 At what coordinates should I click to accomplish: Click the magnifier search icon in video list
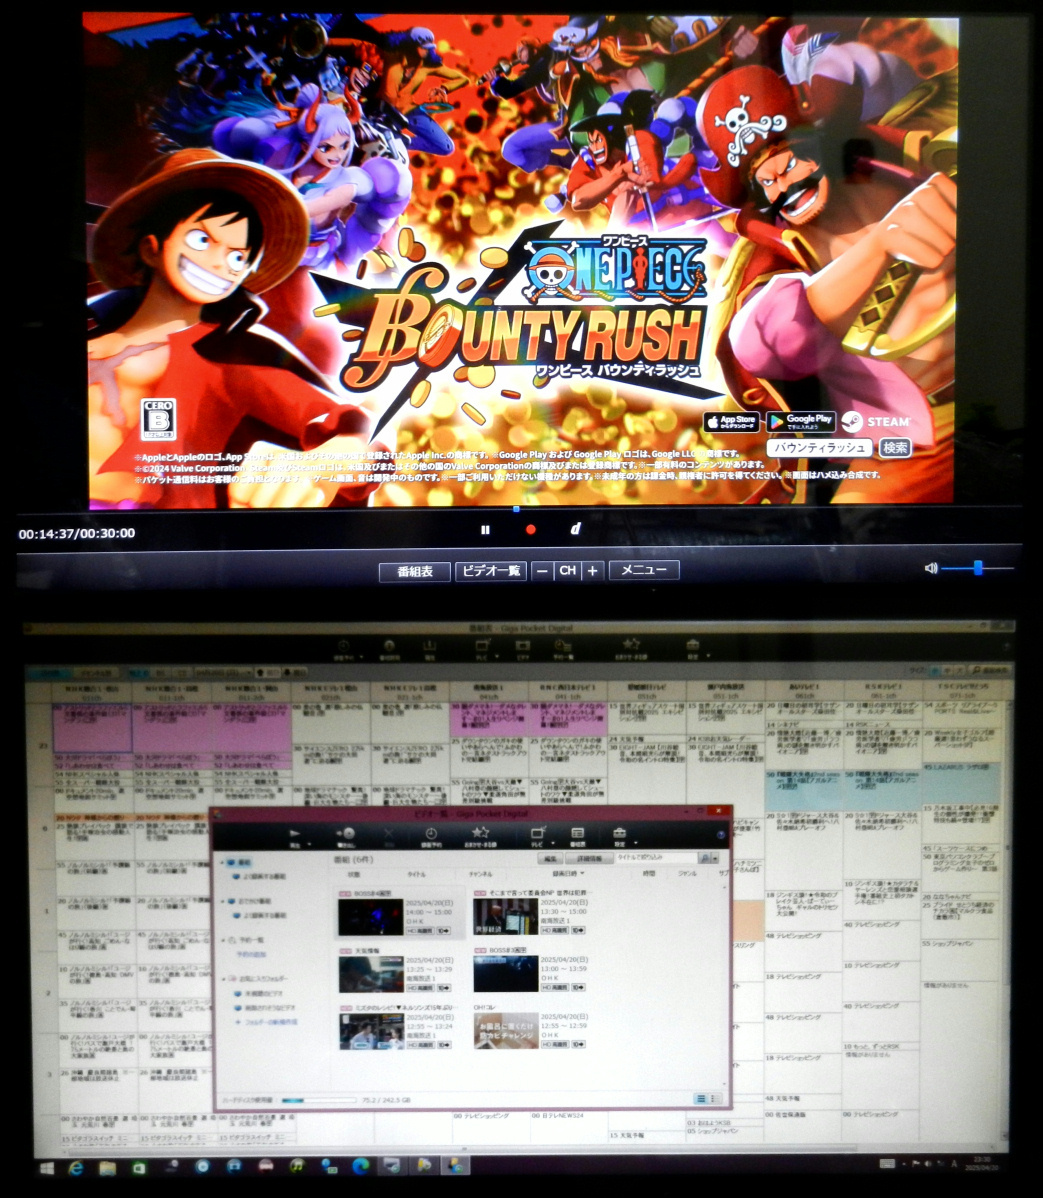[x=705, y=858]
